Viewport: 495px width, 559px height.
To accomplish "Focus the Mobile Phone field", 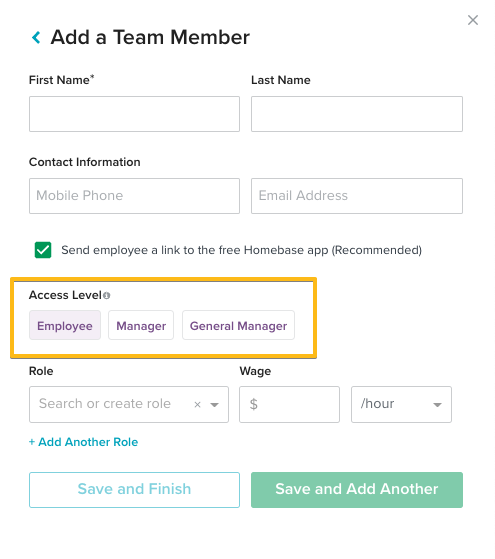I will [x=134, y=196].
